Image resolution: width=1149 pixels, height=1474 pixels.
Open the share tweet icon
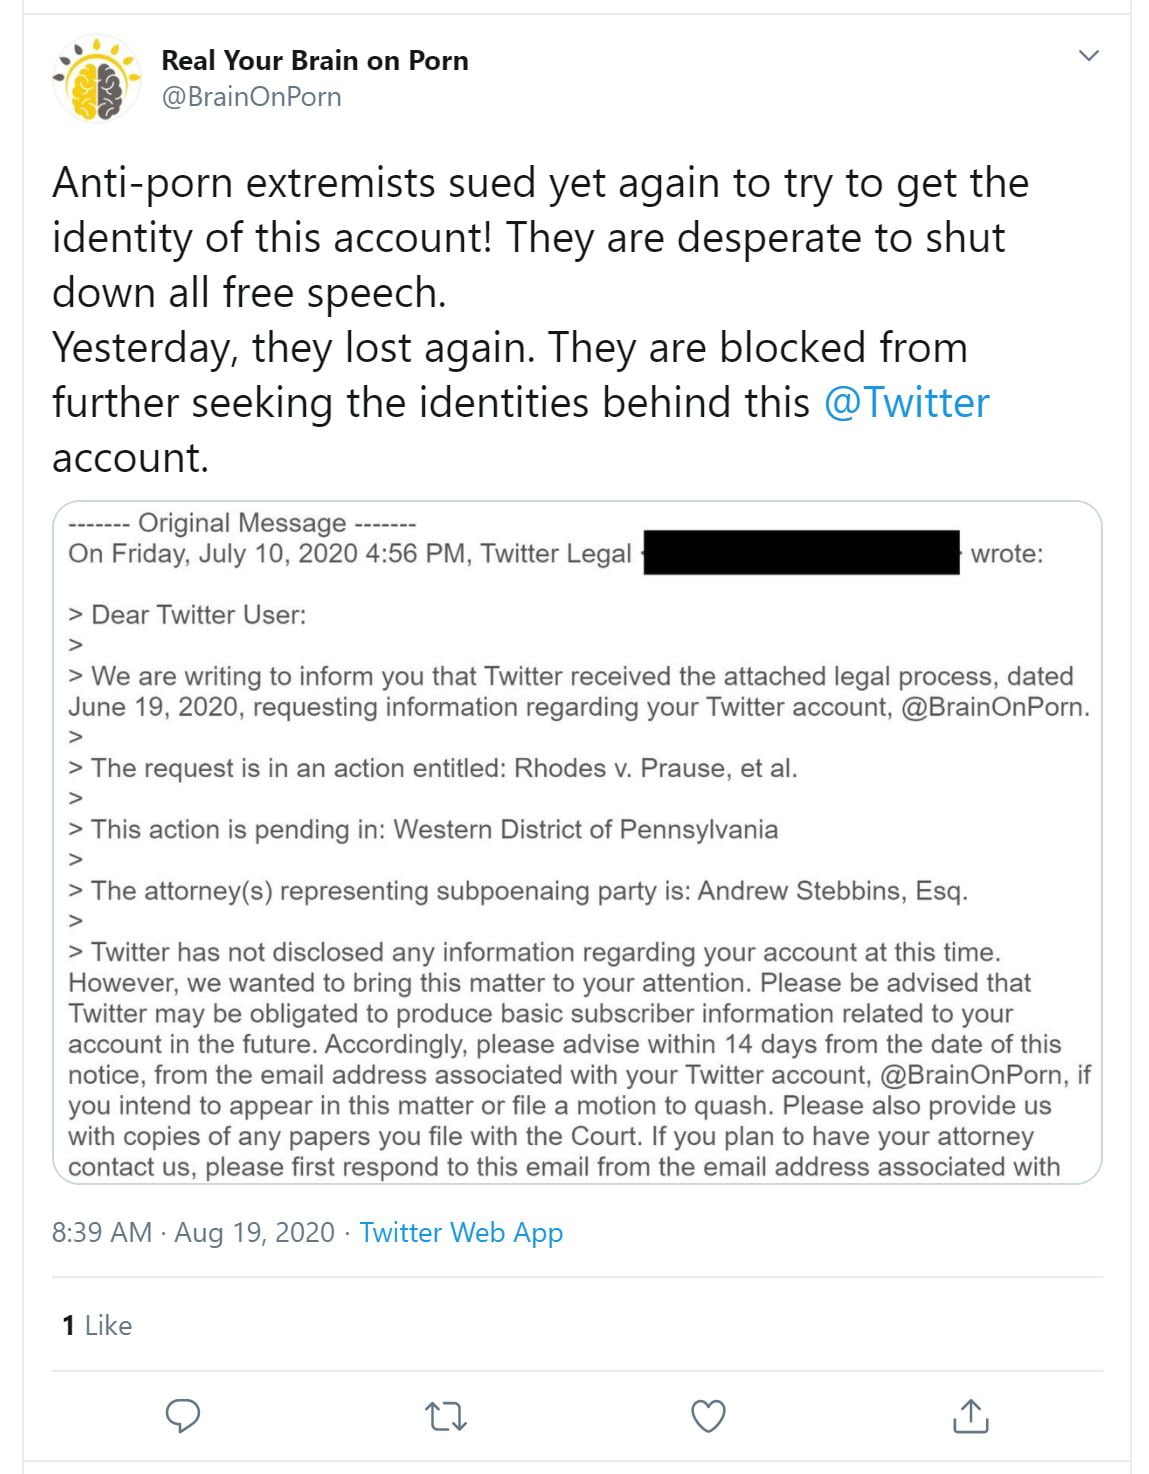pos(971,1416)
